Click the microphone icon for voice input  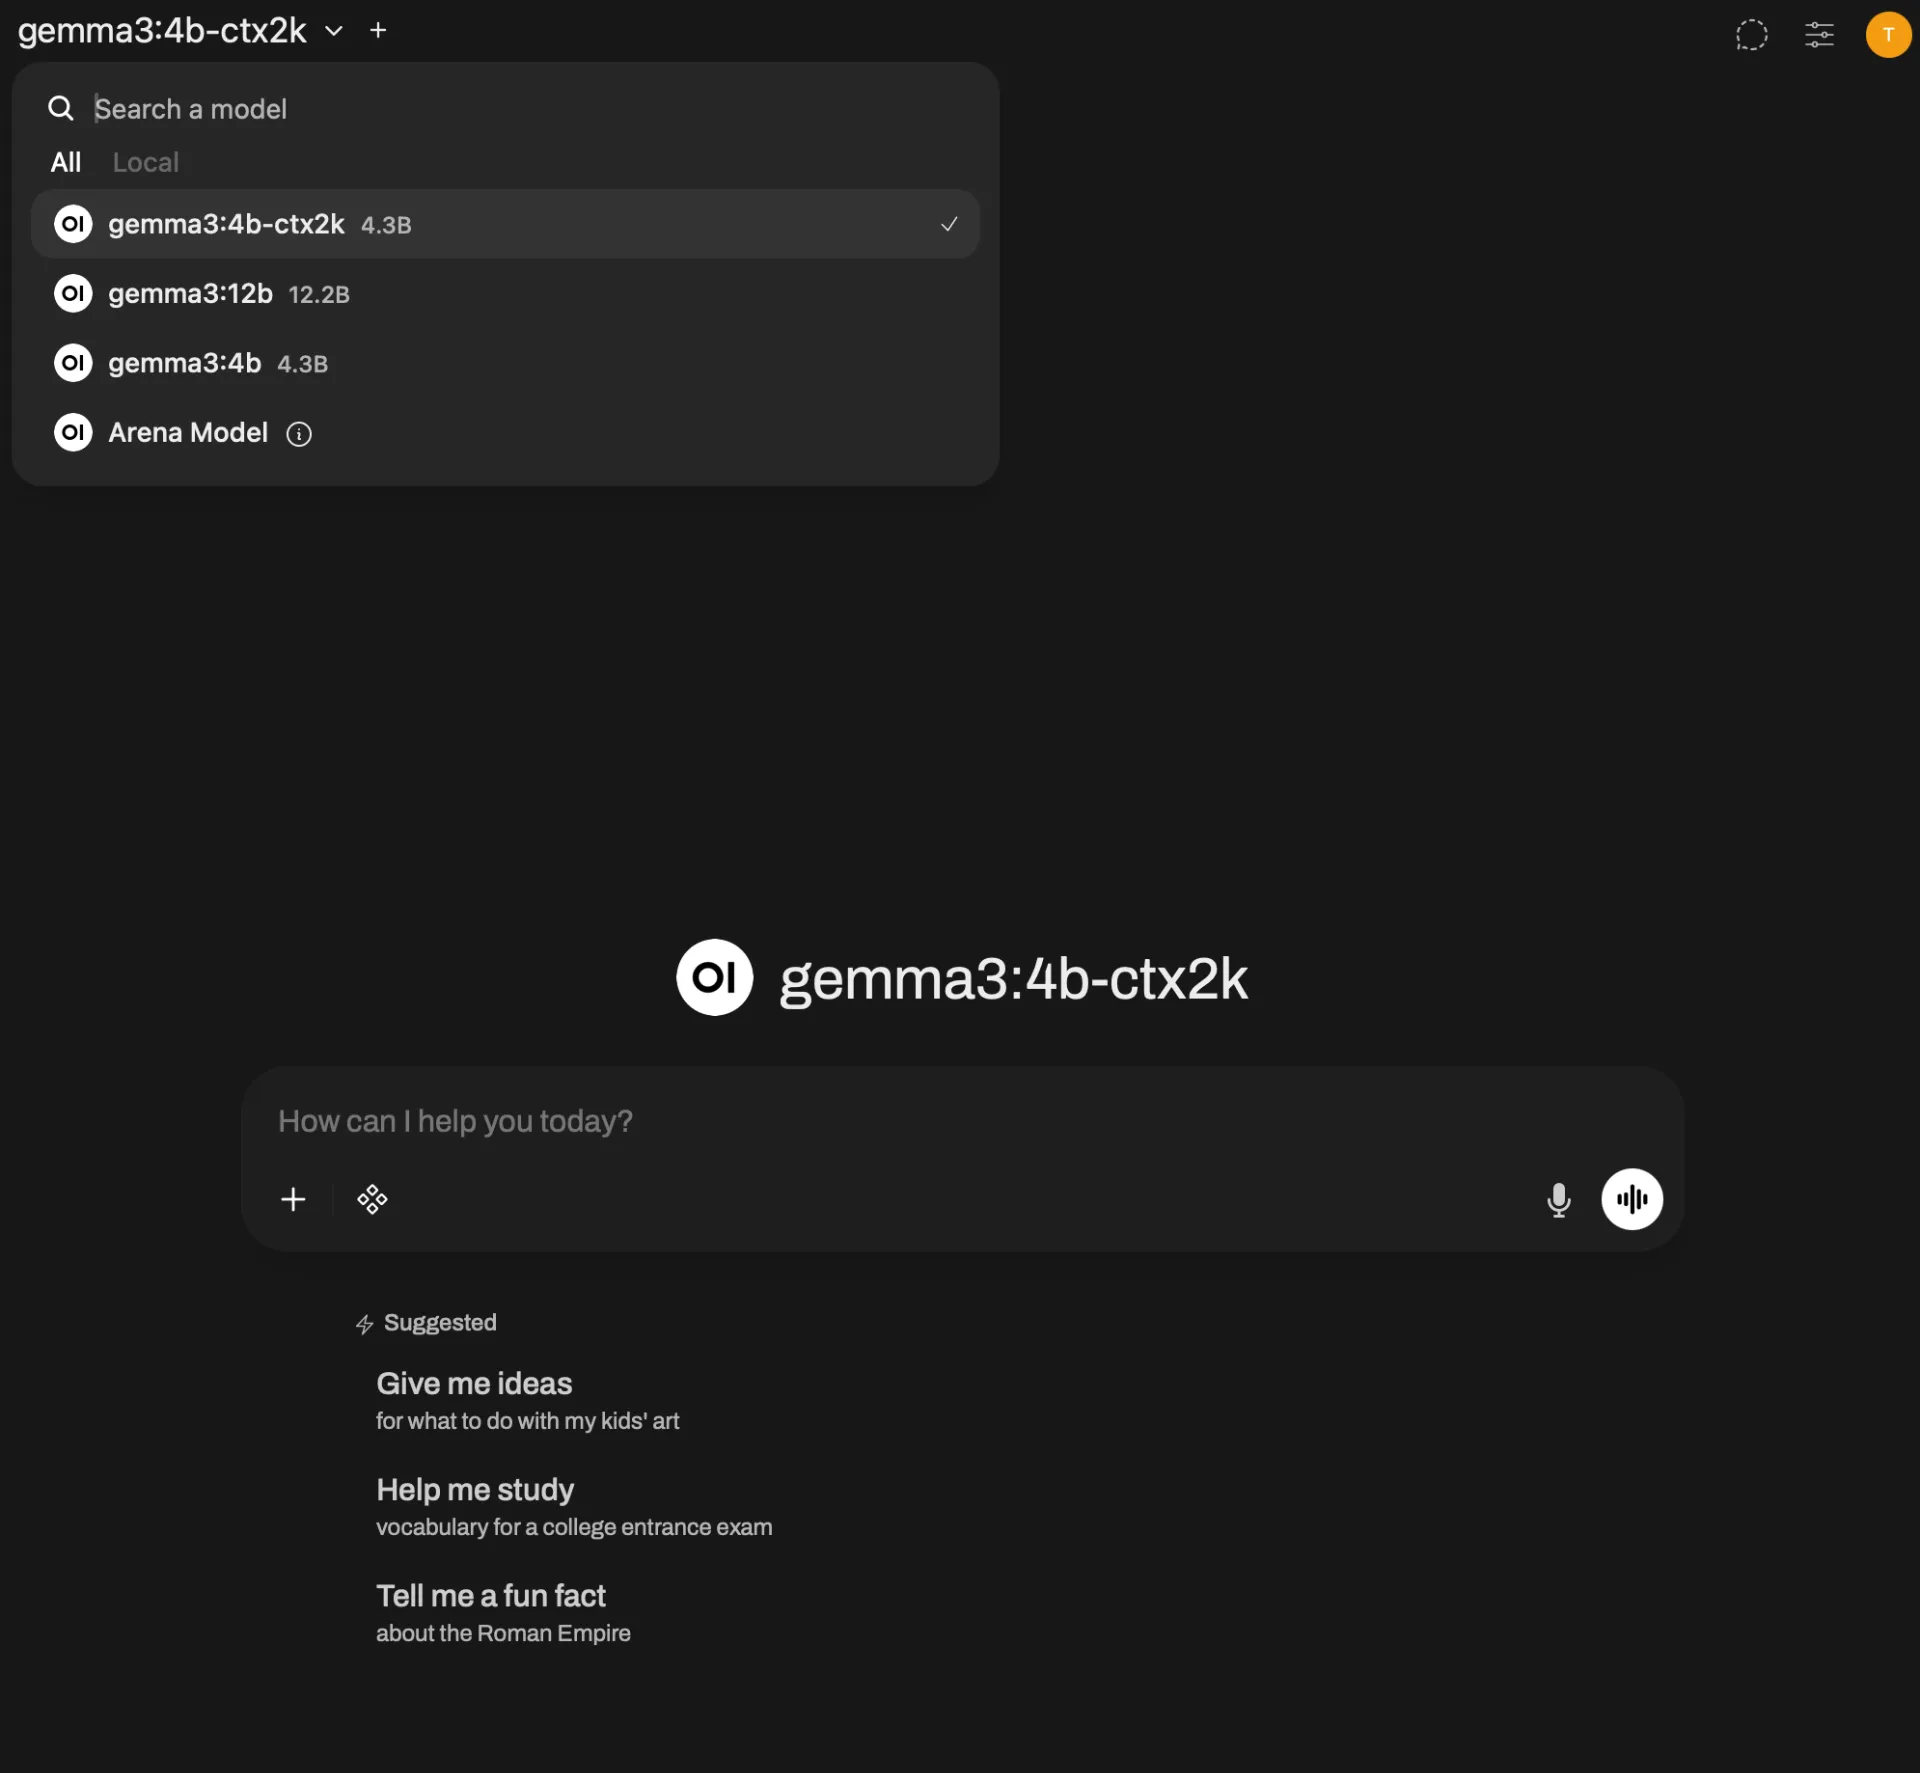pos(1558,1199)
